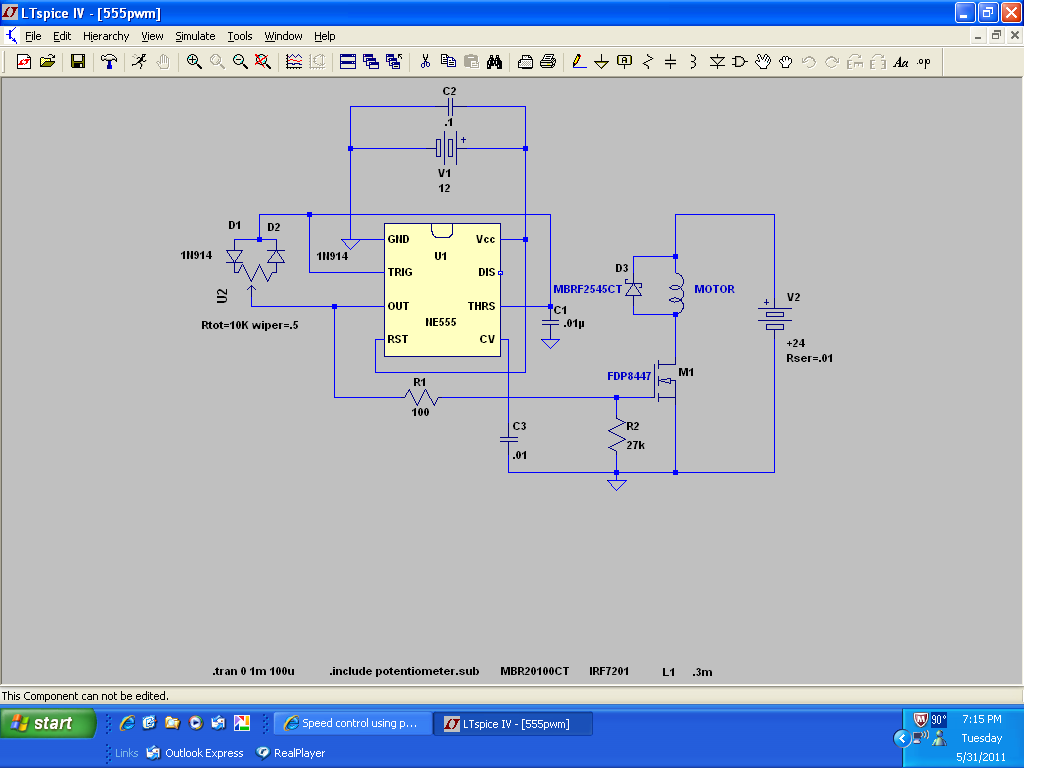Select the Move hand tool
This screenshot has height=770, width=1042.
[x=763, y=62]
